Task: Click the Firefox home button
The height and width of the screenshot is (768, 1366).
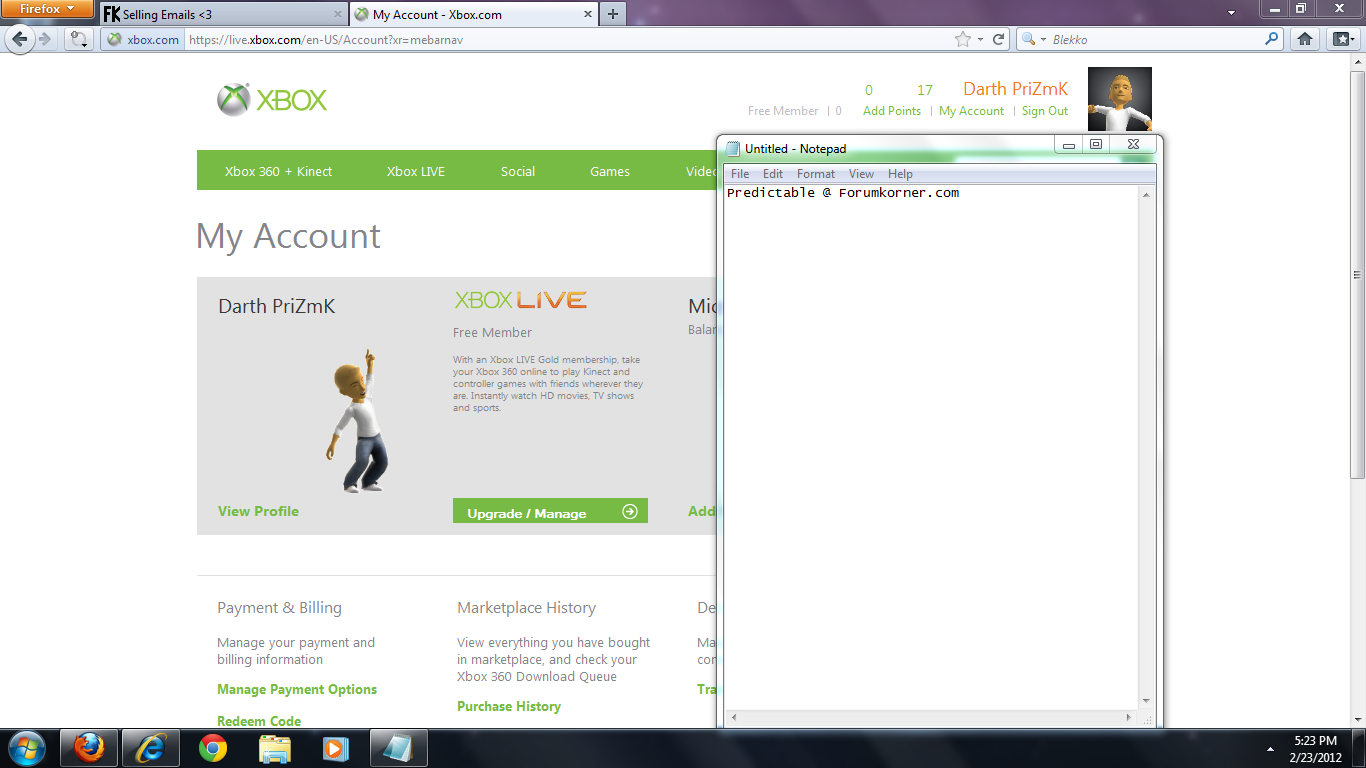Action: (x=1304, y=39)
